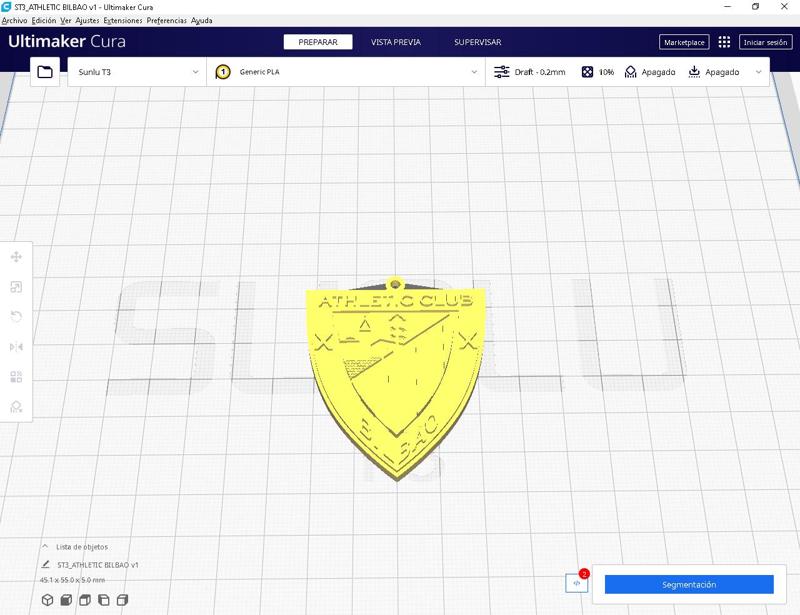The width and height of the screenshot is (800, 615).
Task: Open the application switcher grid icon
Action: click(724, 42)
